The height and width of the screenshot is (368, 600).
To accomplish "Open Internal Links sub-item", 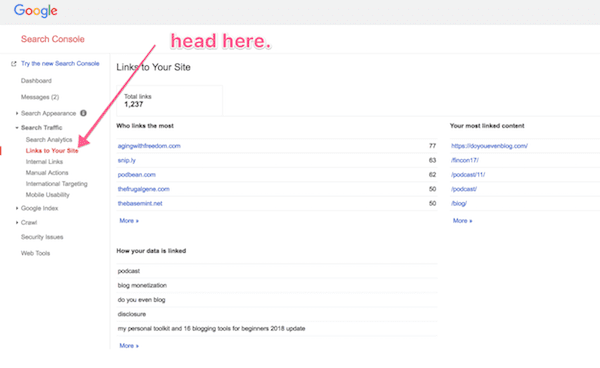I will tap(44, 162).
